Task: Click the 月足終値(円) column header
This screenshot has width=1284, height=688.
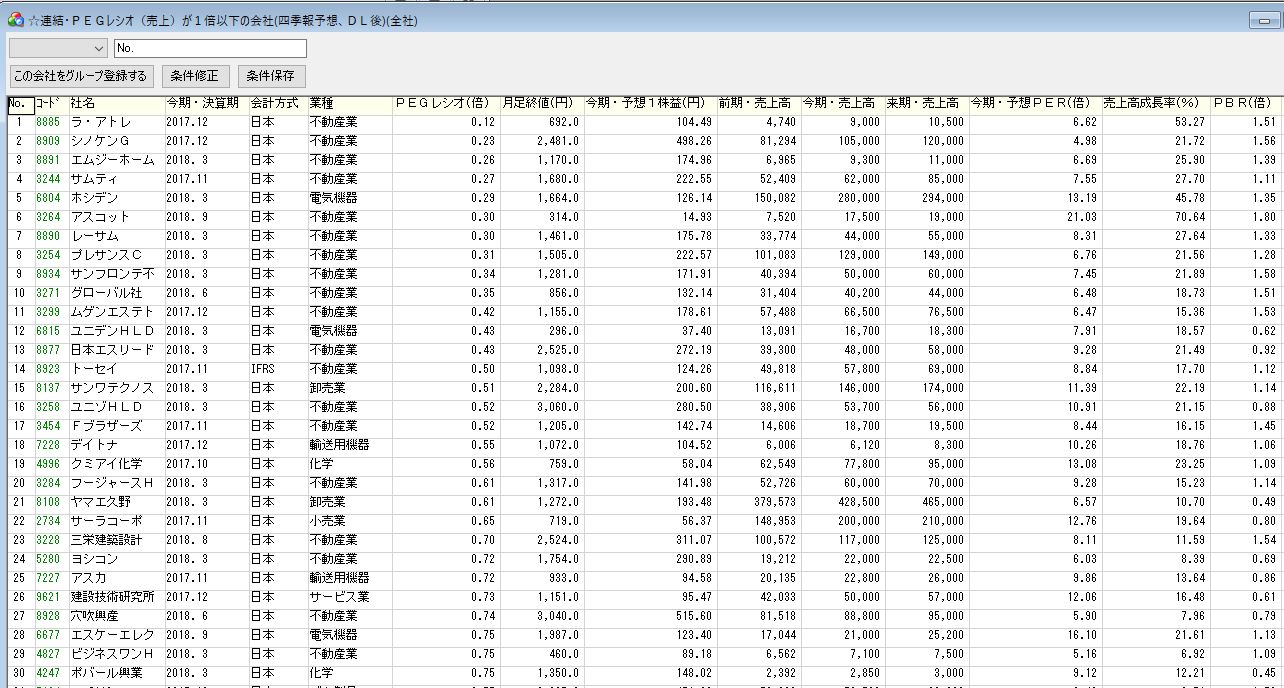Action: [540, 104]
